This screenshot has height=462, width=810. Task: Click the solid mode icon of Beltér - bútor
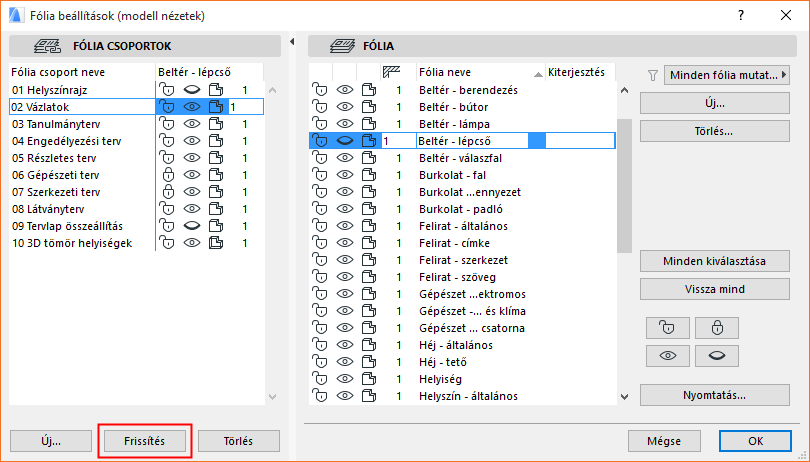(368, 107)
